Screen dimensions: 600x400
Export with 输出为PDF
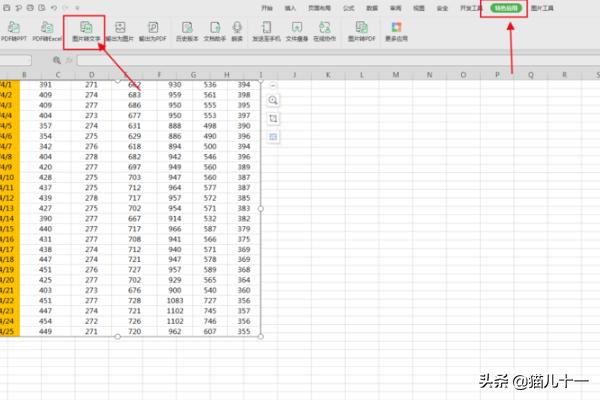pyautogui.click(x=152, y=29)
